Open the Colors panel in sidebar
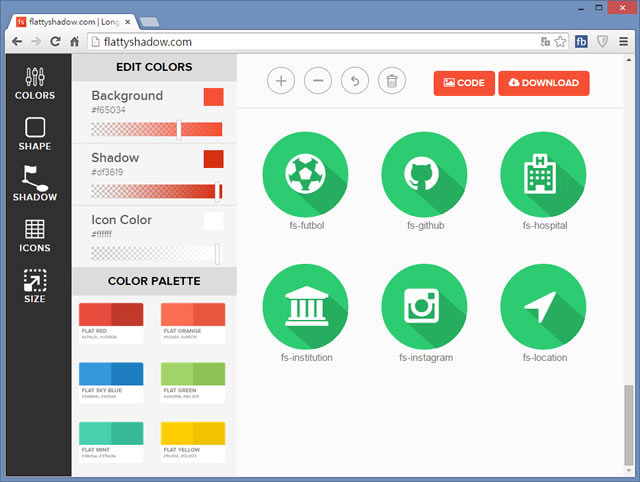The image size is (640, 482). point(35,84)
